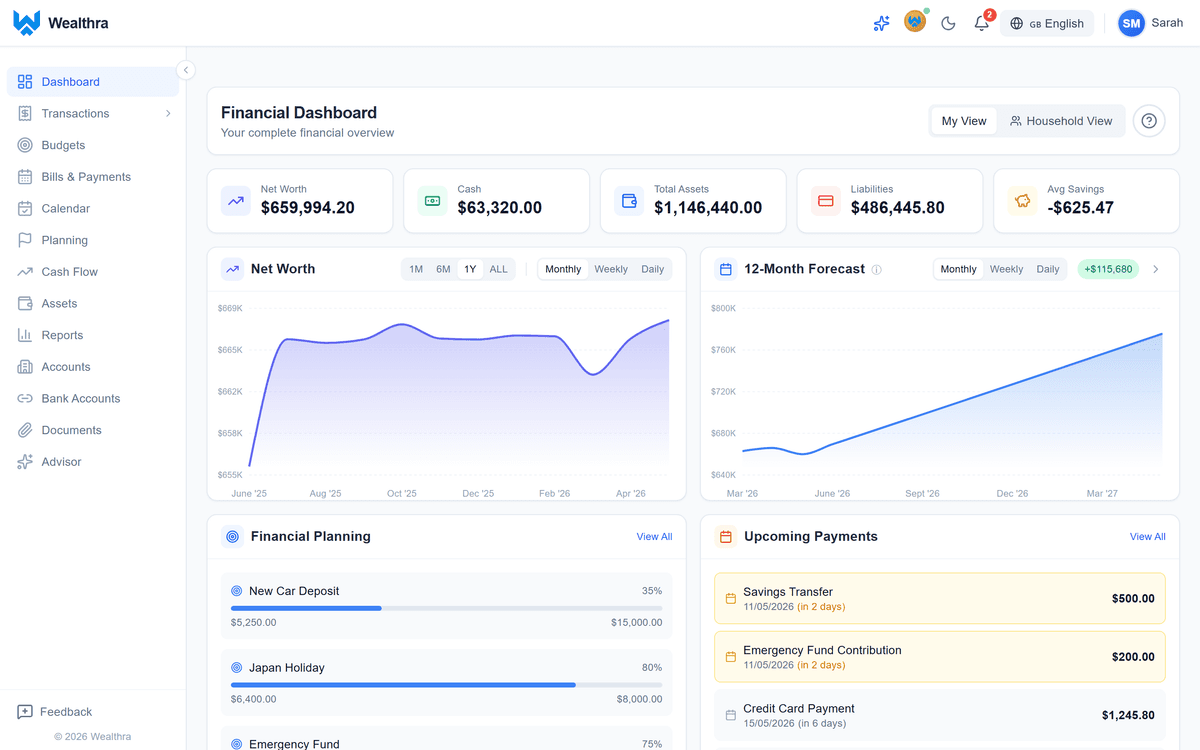Collapse the sidebar with chevron button
The height and width of the screenshot is (750, 1200).
coord(185,70)
